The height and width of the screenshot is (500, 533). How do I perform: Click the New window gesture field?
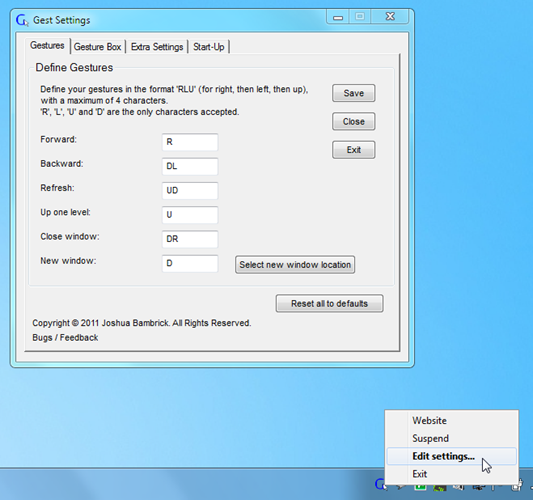(x=190, y=263)
